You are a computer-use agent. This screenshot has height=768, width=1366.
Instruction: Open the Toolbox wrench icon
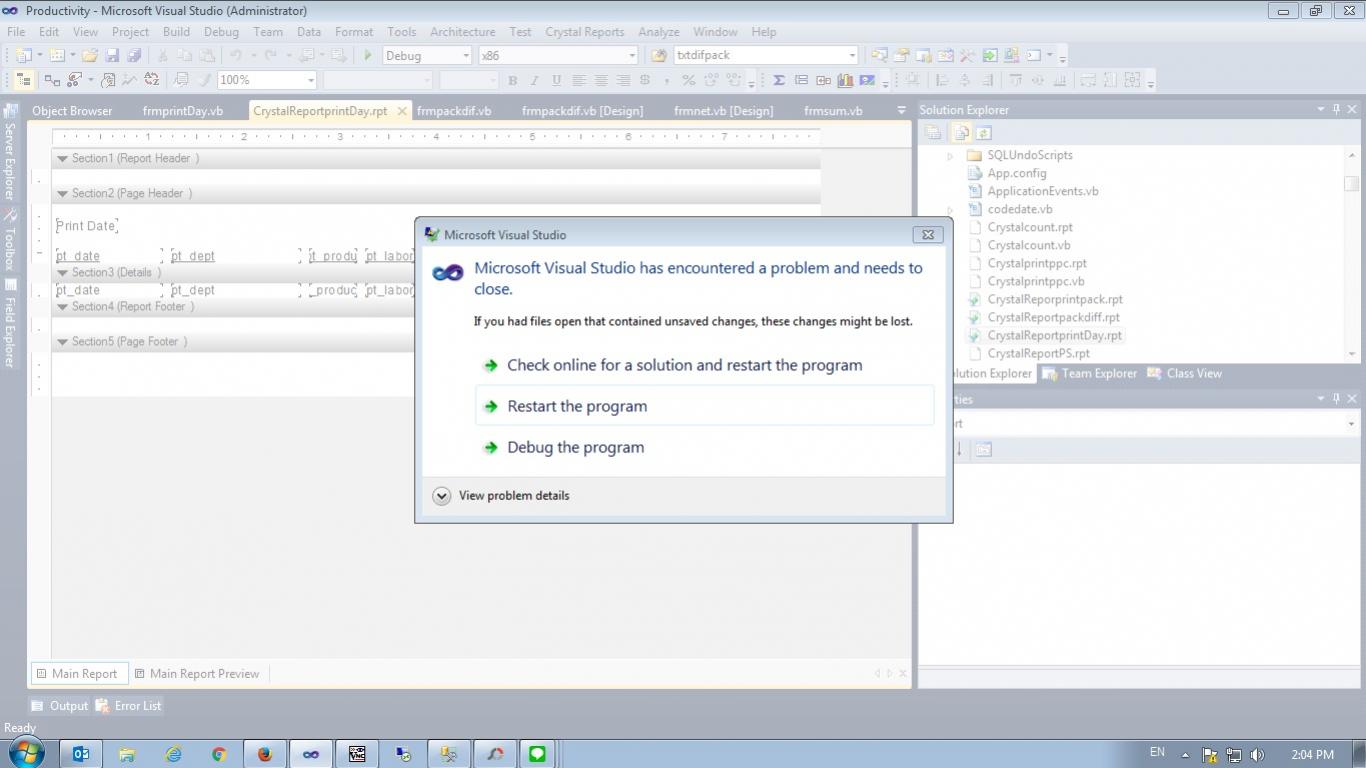point(967,55)
